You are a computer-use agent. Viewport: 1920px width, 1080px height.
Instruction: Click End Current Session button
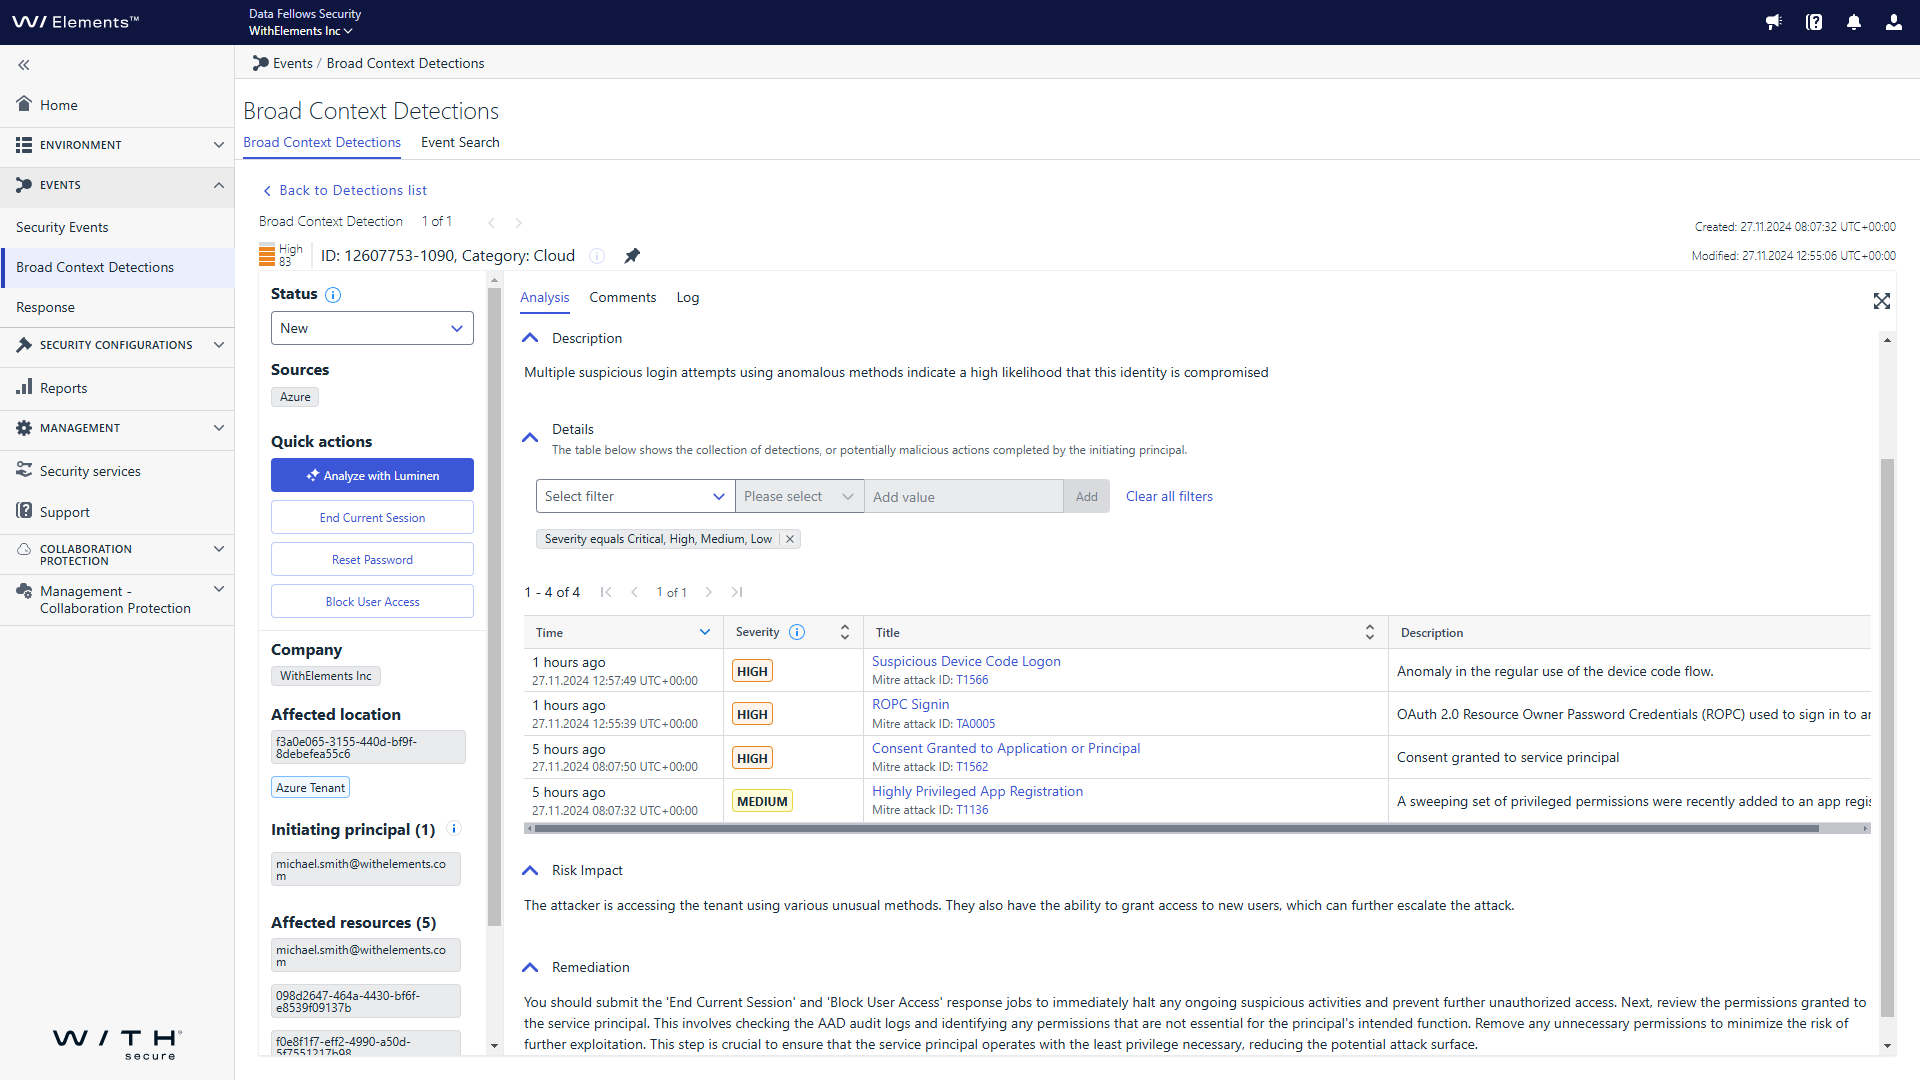372,517
